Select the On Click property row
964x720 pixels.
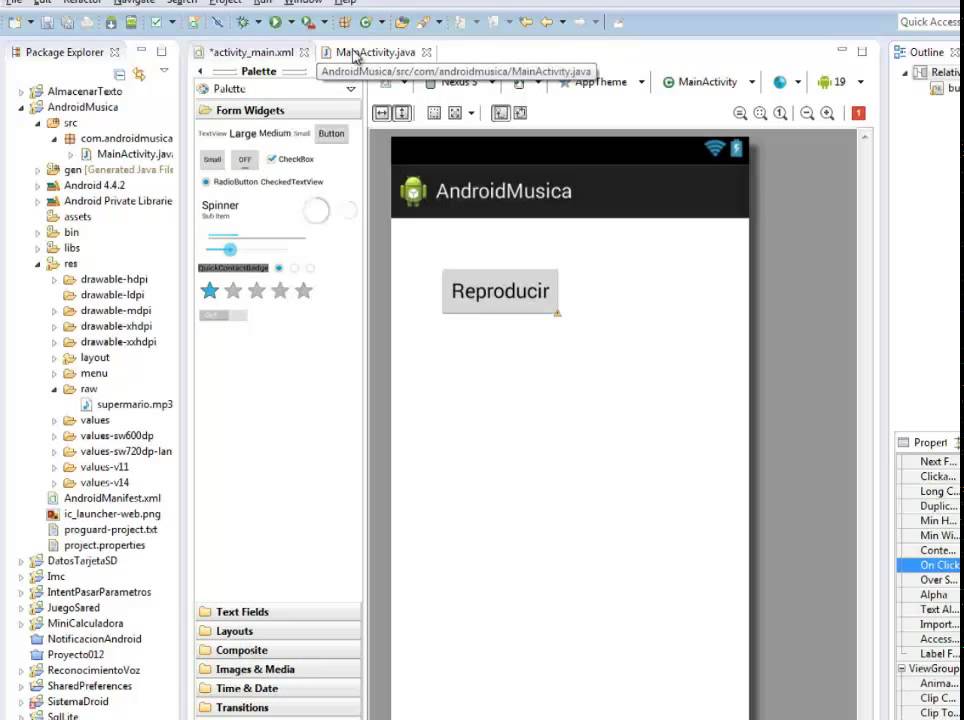tap(930, 565)
